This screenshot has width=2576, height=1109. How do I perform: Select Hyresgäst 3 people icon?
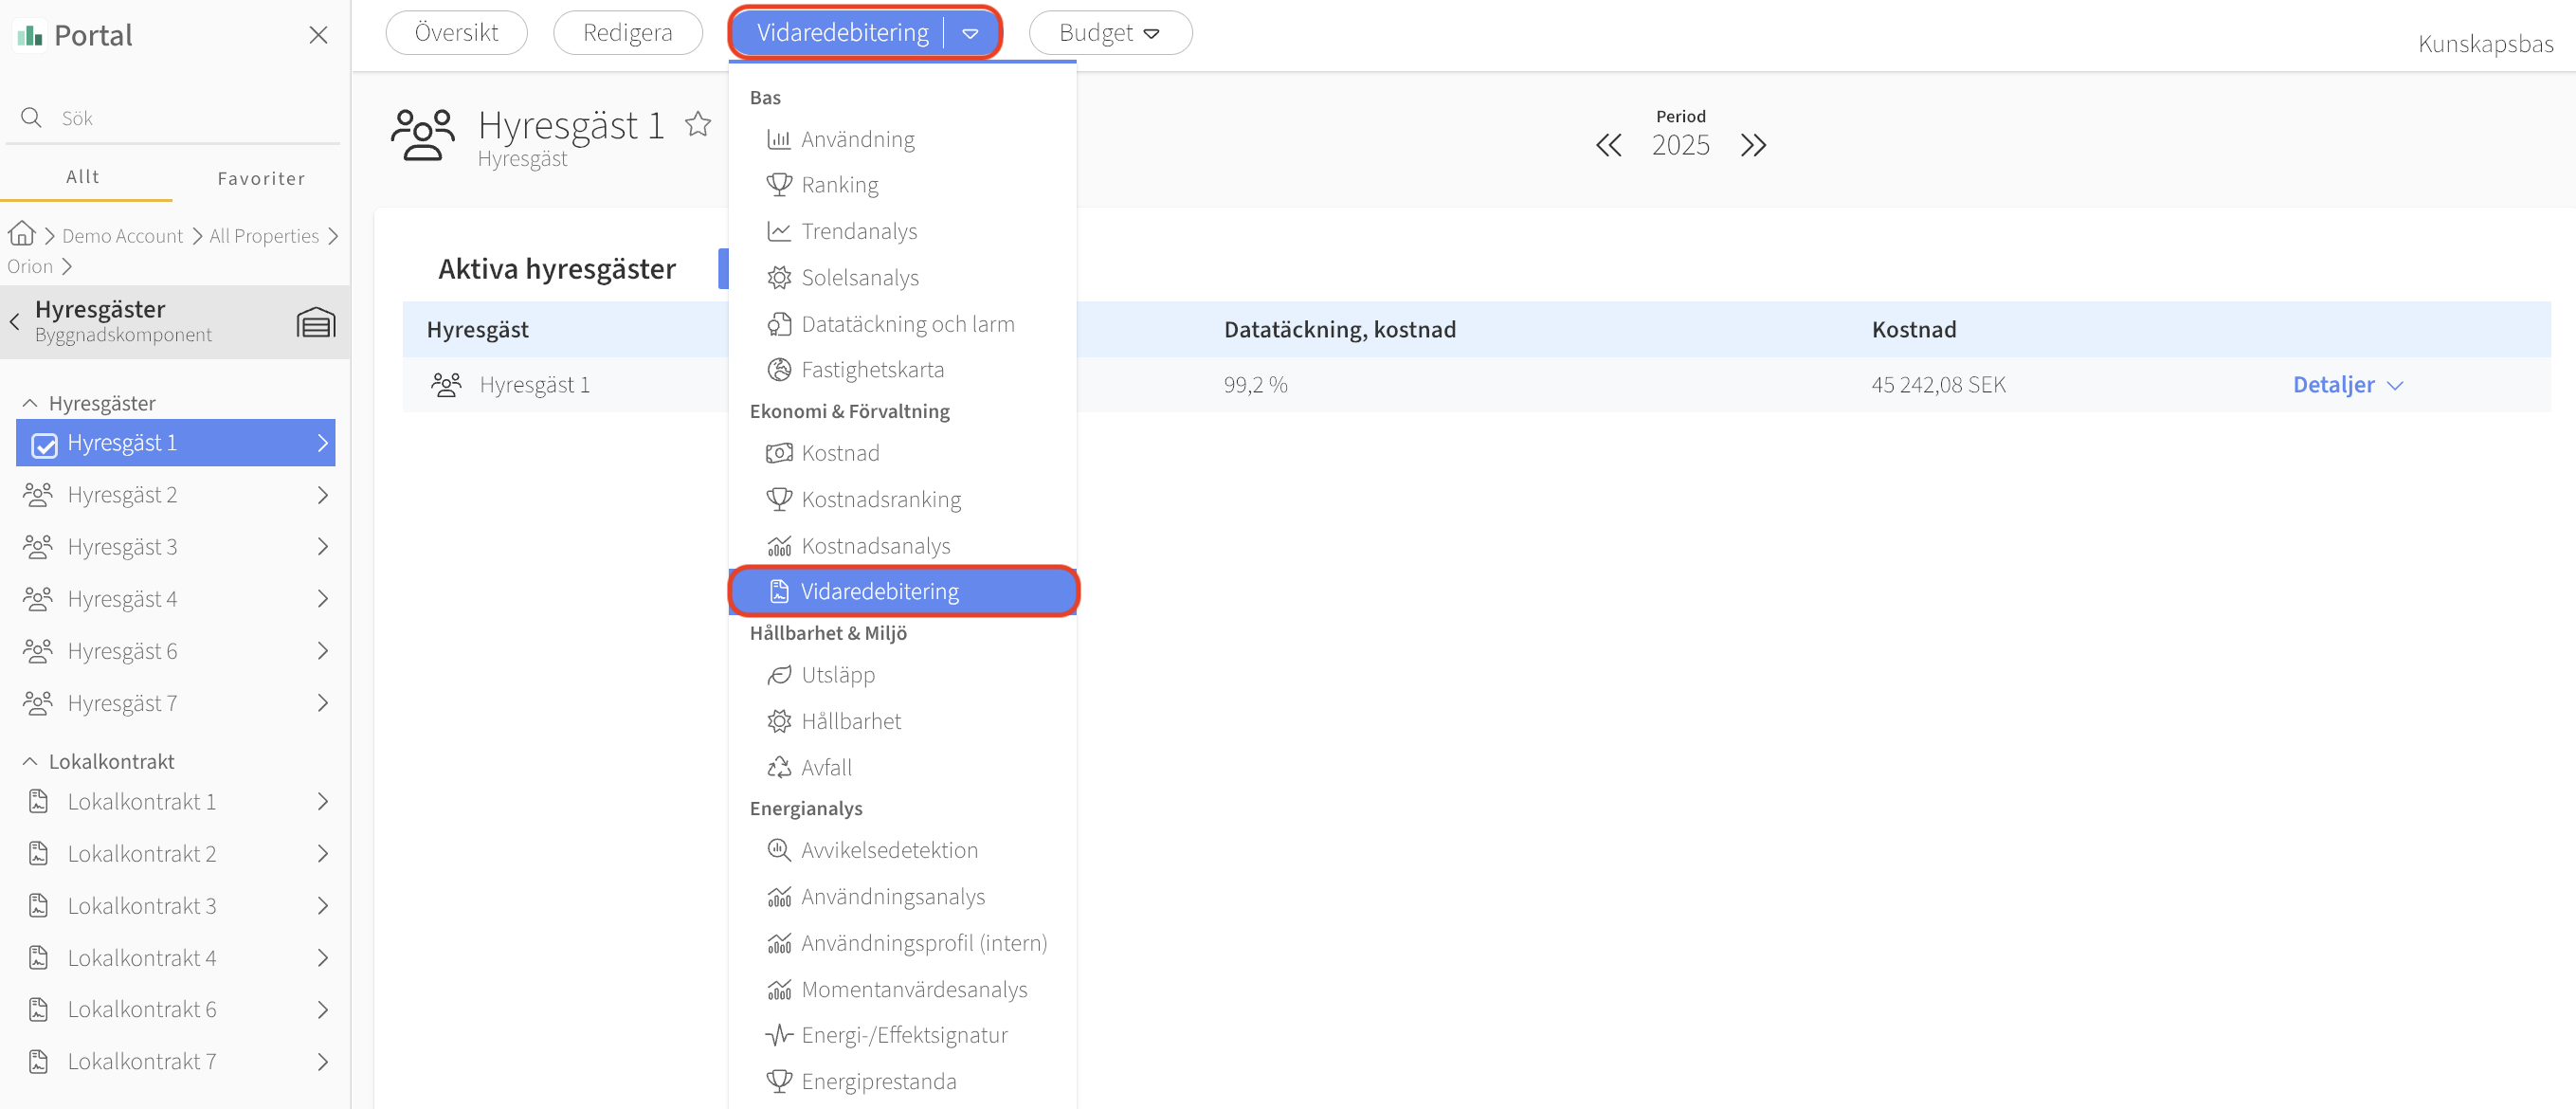point(38,547)
